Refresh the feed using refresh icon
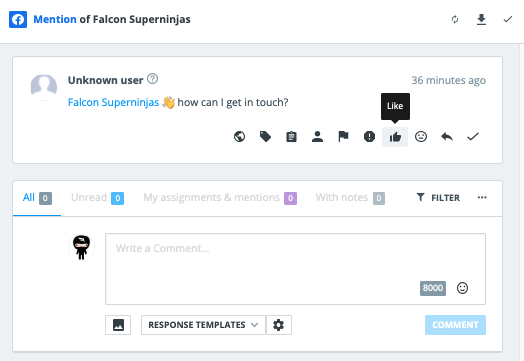Viewport: 524px width, 361px height. click(455, 19)
